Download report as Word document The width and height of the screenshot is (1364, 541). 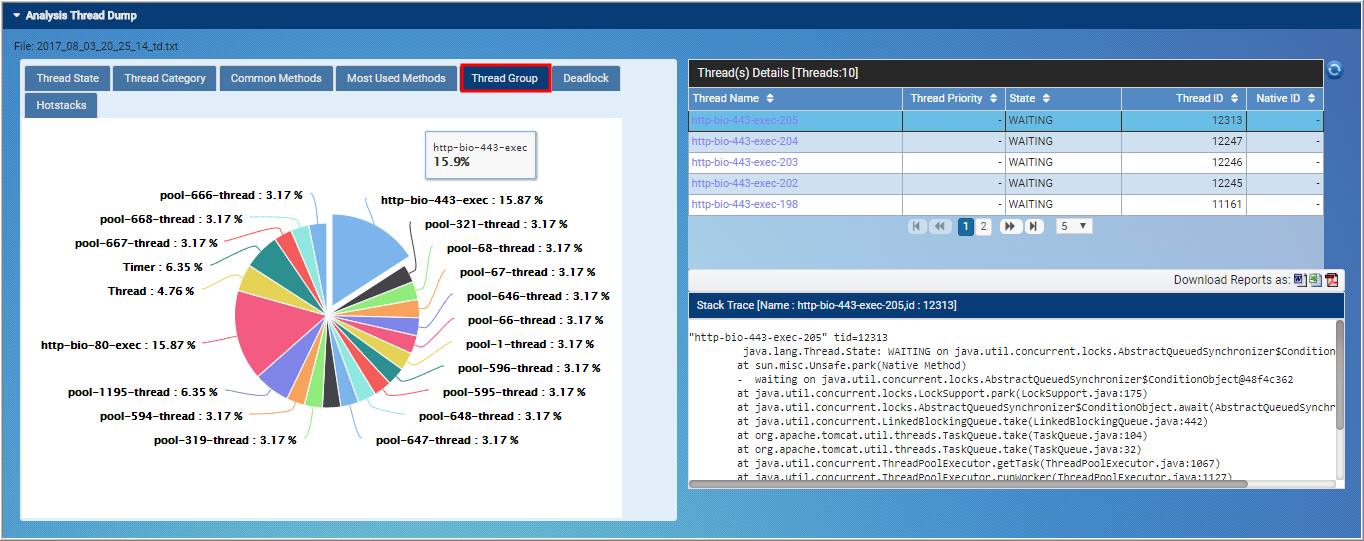coord(1299,280)
